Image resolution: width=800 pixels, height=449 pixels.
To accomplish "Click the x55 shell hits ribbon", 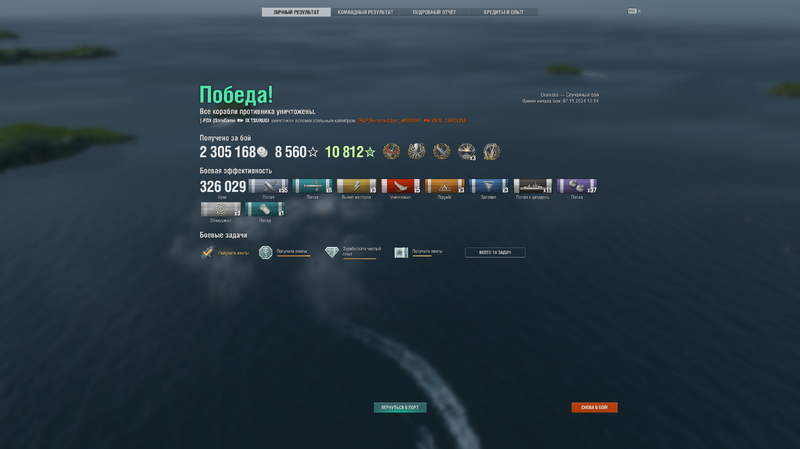I will (x=268, y=186).
